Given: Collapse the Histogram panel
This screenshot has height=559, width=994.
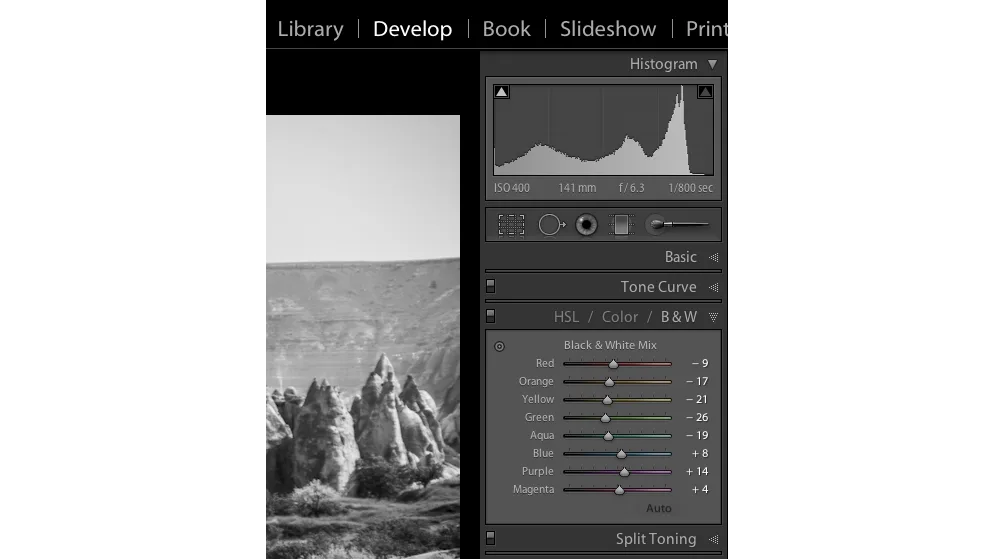Looking at the screenshot, I should (x=713, y=64).
